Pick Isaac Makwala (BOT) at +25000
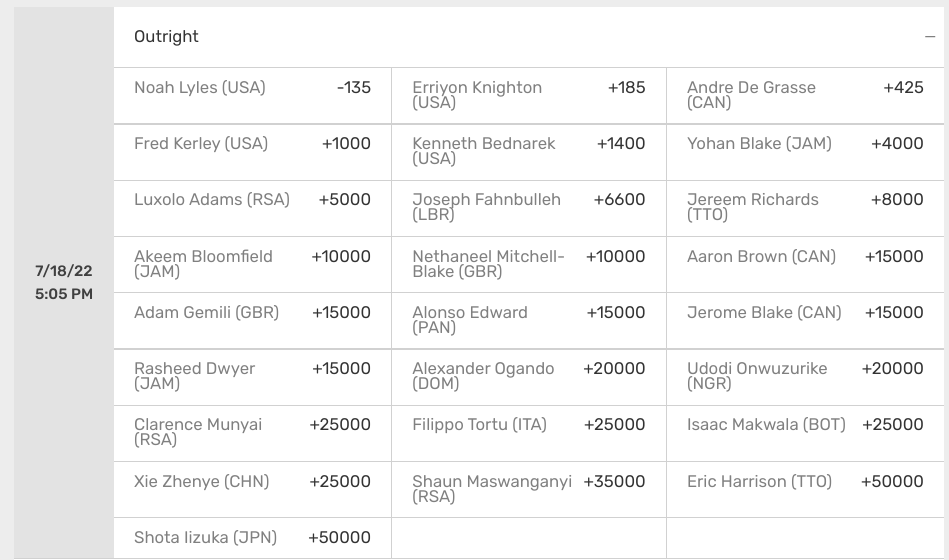The height and width of the screenshot is (560, 949). pyautogui.click(x=805, y=434)
